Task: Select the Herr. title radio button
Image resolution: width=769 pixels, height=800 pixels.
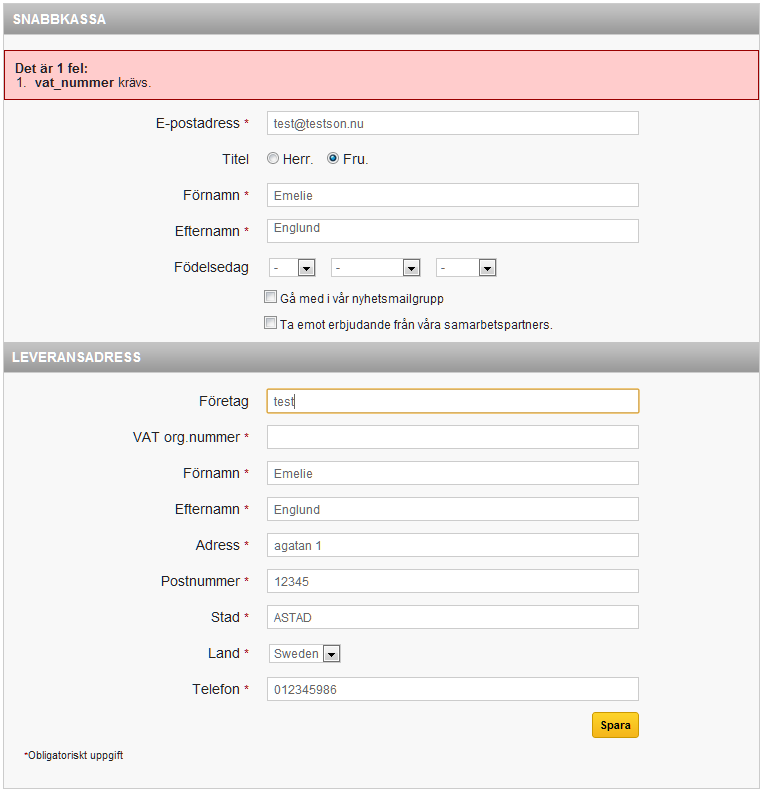Action: (x=275, y=160)
